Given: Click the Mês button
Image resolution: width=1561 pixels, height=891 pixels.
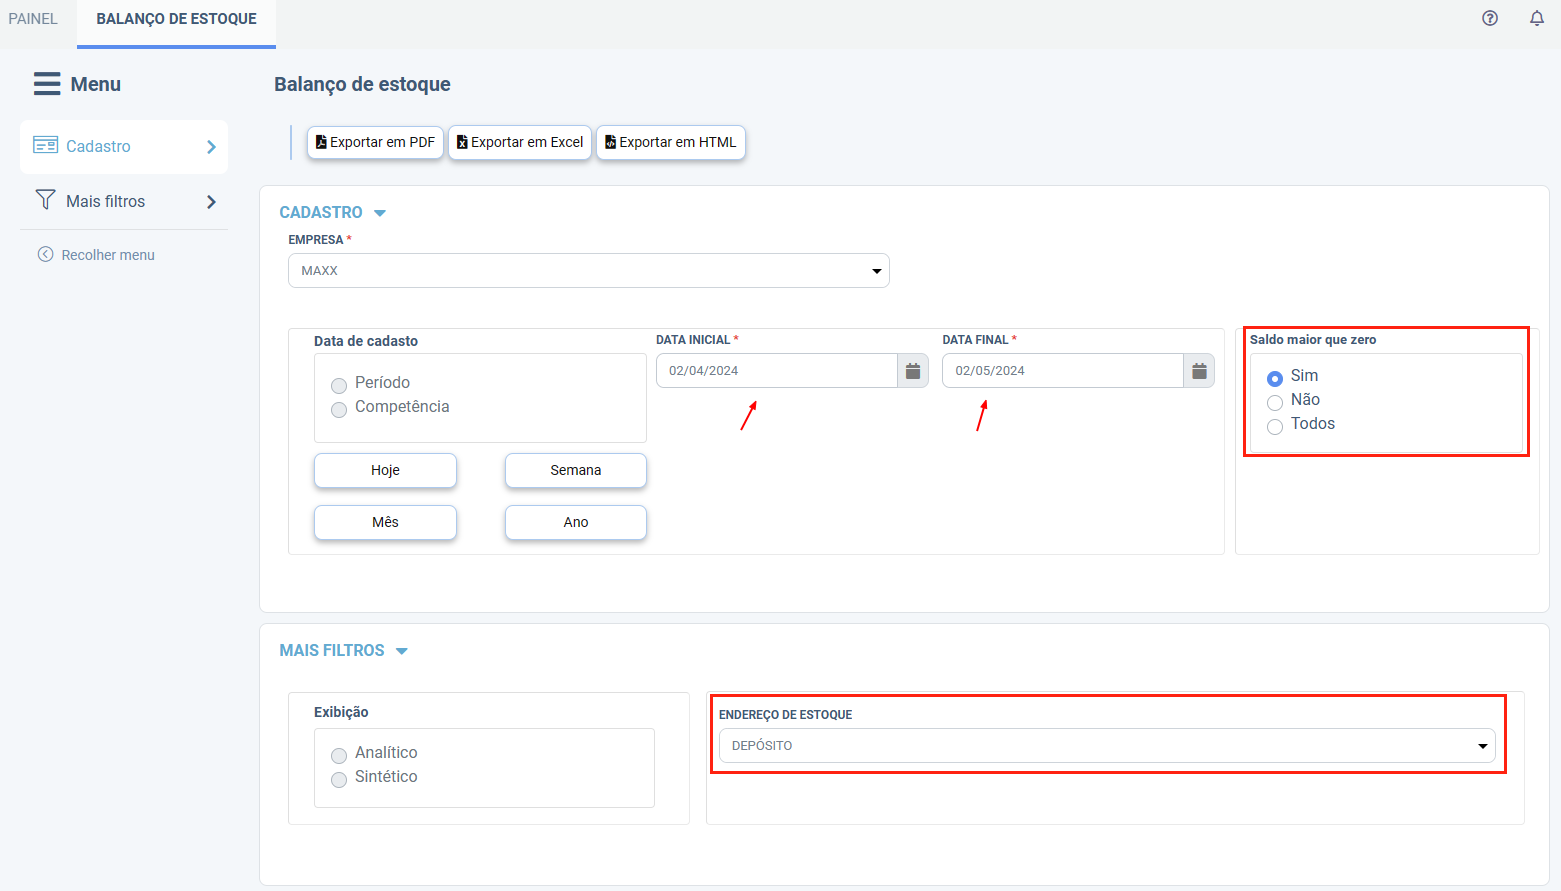Looking at the screenshot, I should [385, 522].
